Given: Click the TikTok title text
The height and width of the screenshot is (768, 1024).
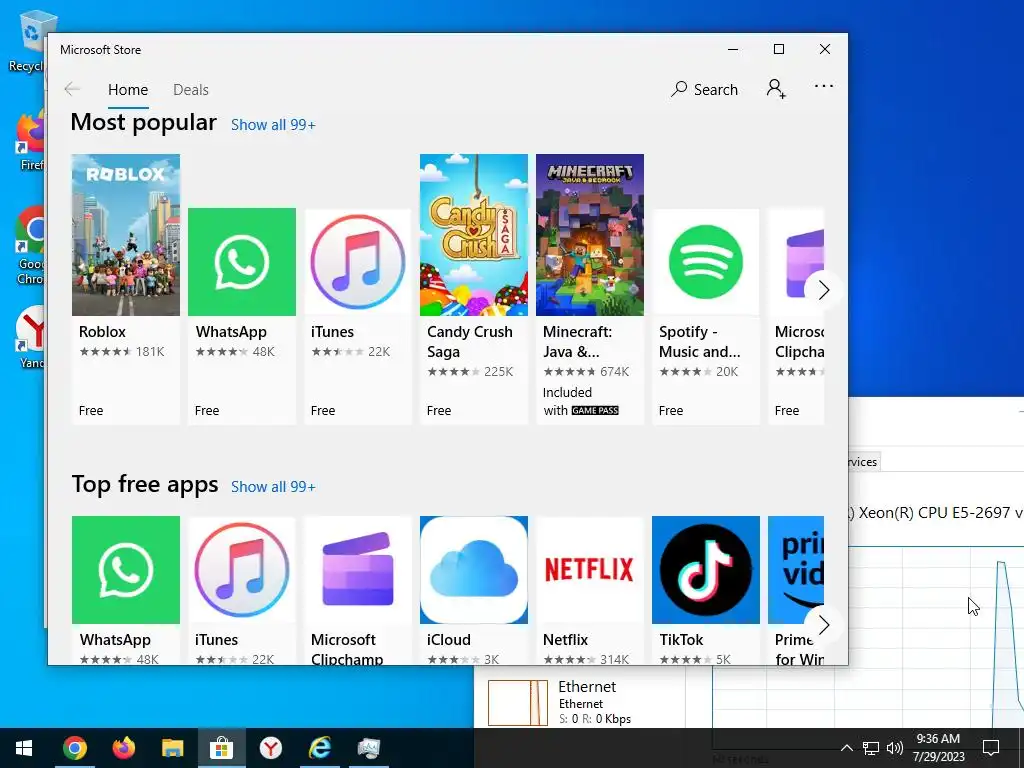Looking at the screenshot, I should tap(681, 640).
